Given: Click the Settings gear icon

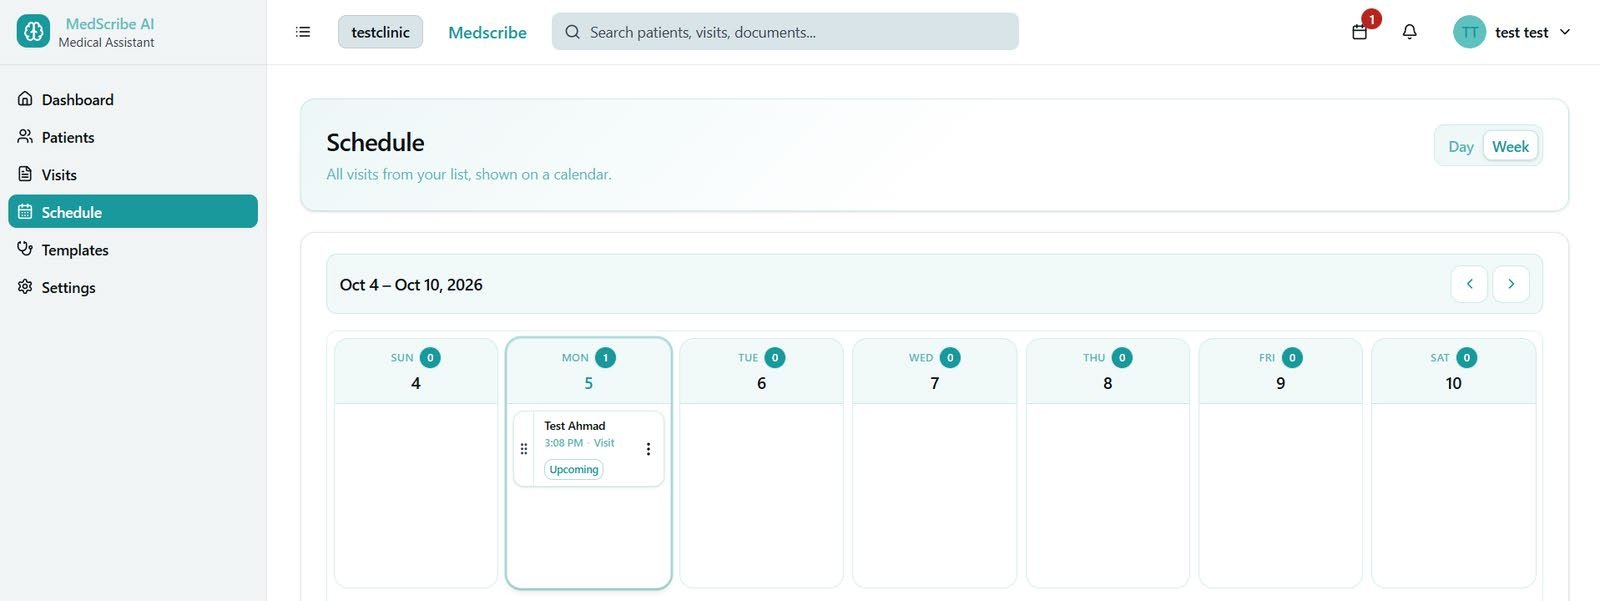Looking at the screenshot, I should point(25,287).
